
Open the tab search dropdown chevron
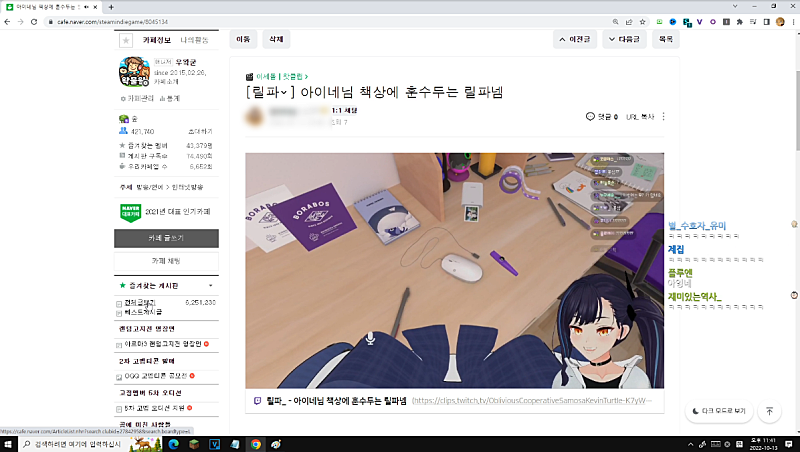735,6
